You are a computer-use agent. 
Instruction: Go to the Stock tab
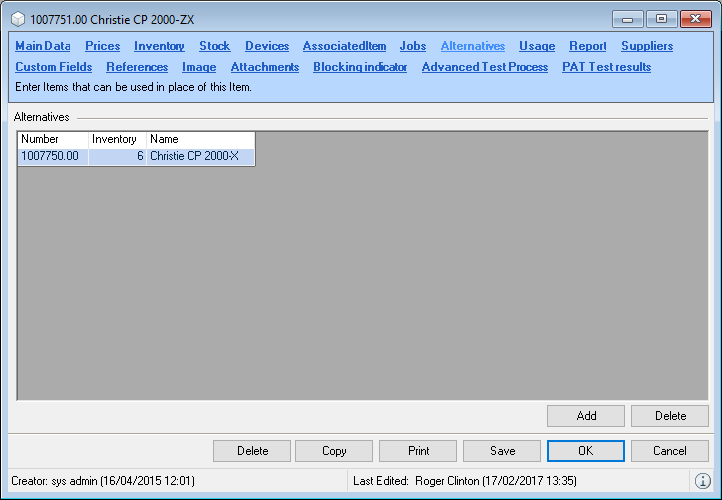tap(214, 46)
